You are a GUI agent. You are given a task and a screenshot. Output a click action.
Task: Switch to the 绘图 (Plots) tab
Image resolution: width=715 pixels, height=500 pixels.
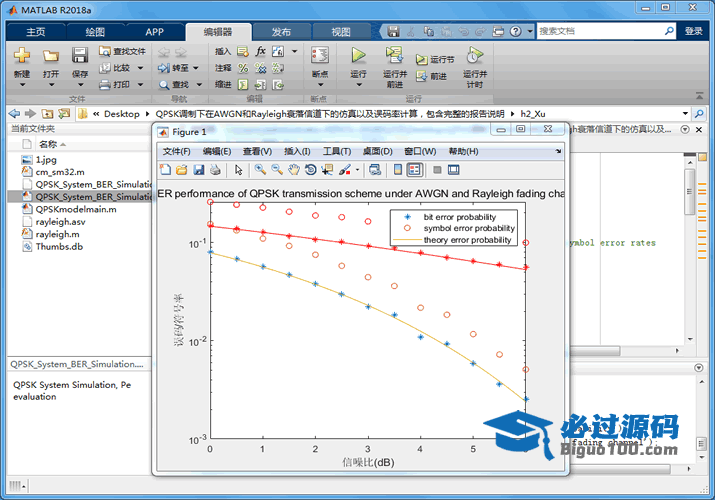[x=95, y=32]
